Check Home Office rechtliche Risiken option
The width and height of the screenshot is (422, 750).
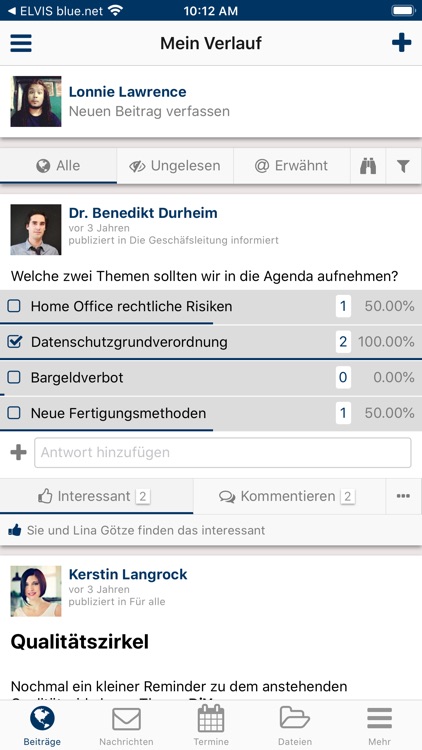pos(14,306)
